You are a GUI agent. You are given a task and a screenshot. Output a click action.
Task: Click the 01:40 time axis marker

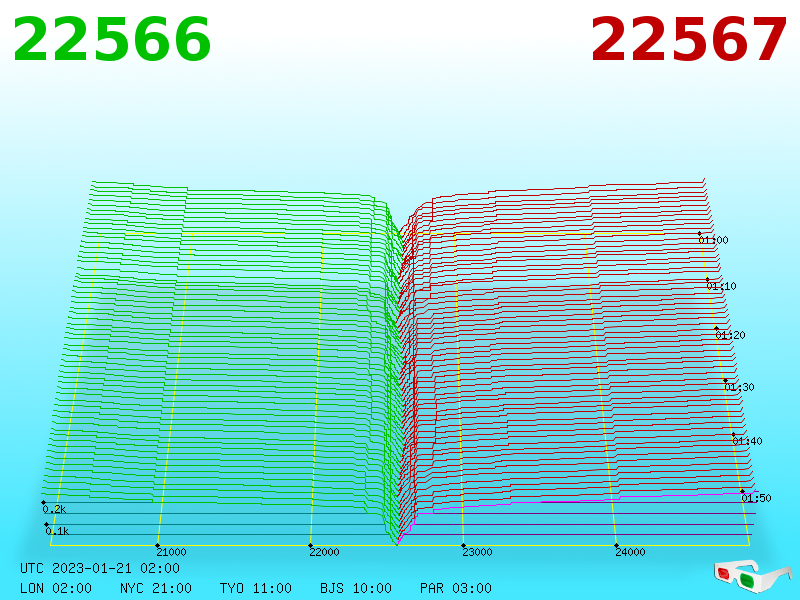point(747,441)
